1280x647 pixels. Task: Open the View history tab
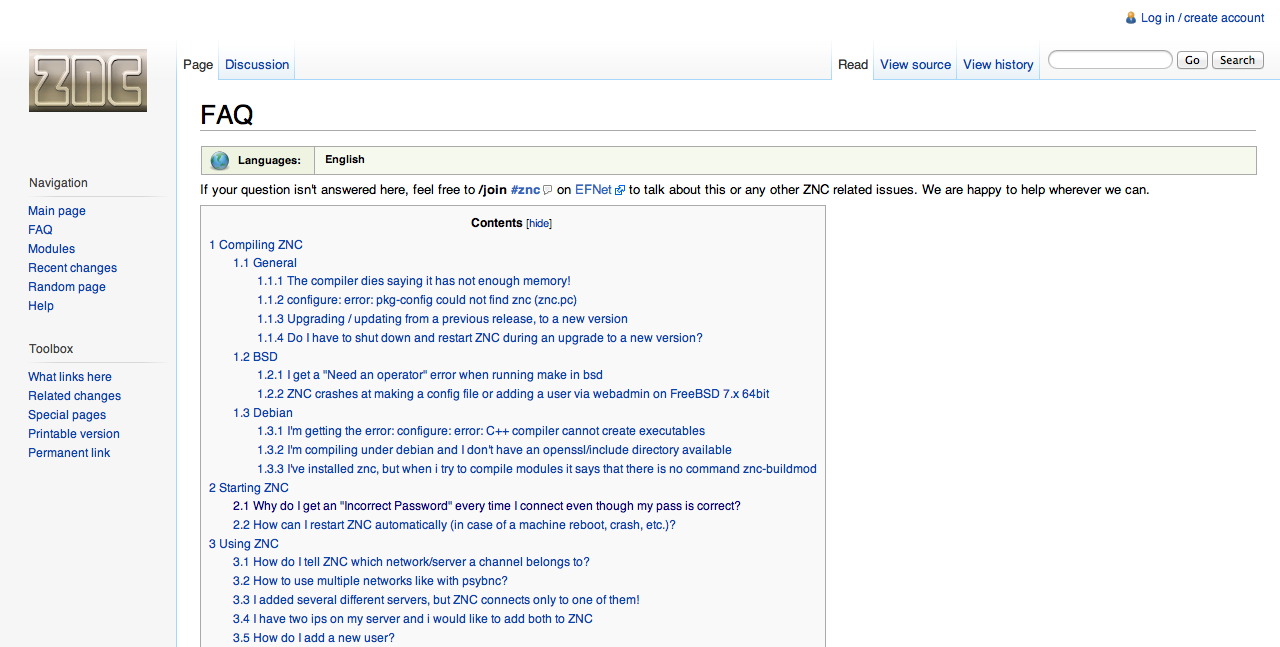pos(998,64)
